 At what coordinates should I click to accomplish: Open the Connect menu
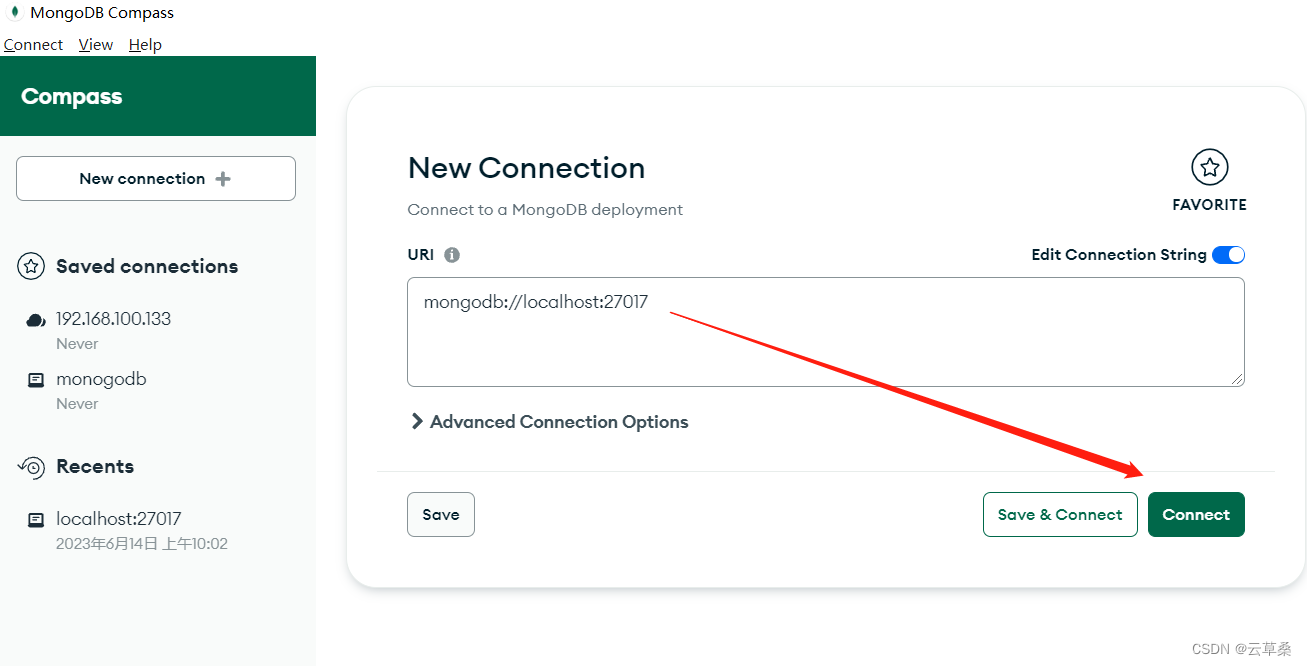coord(33,44)
